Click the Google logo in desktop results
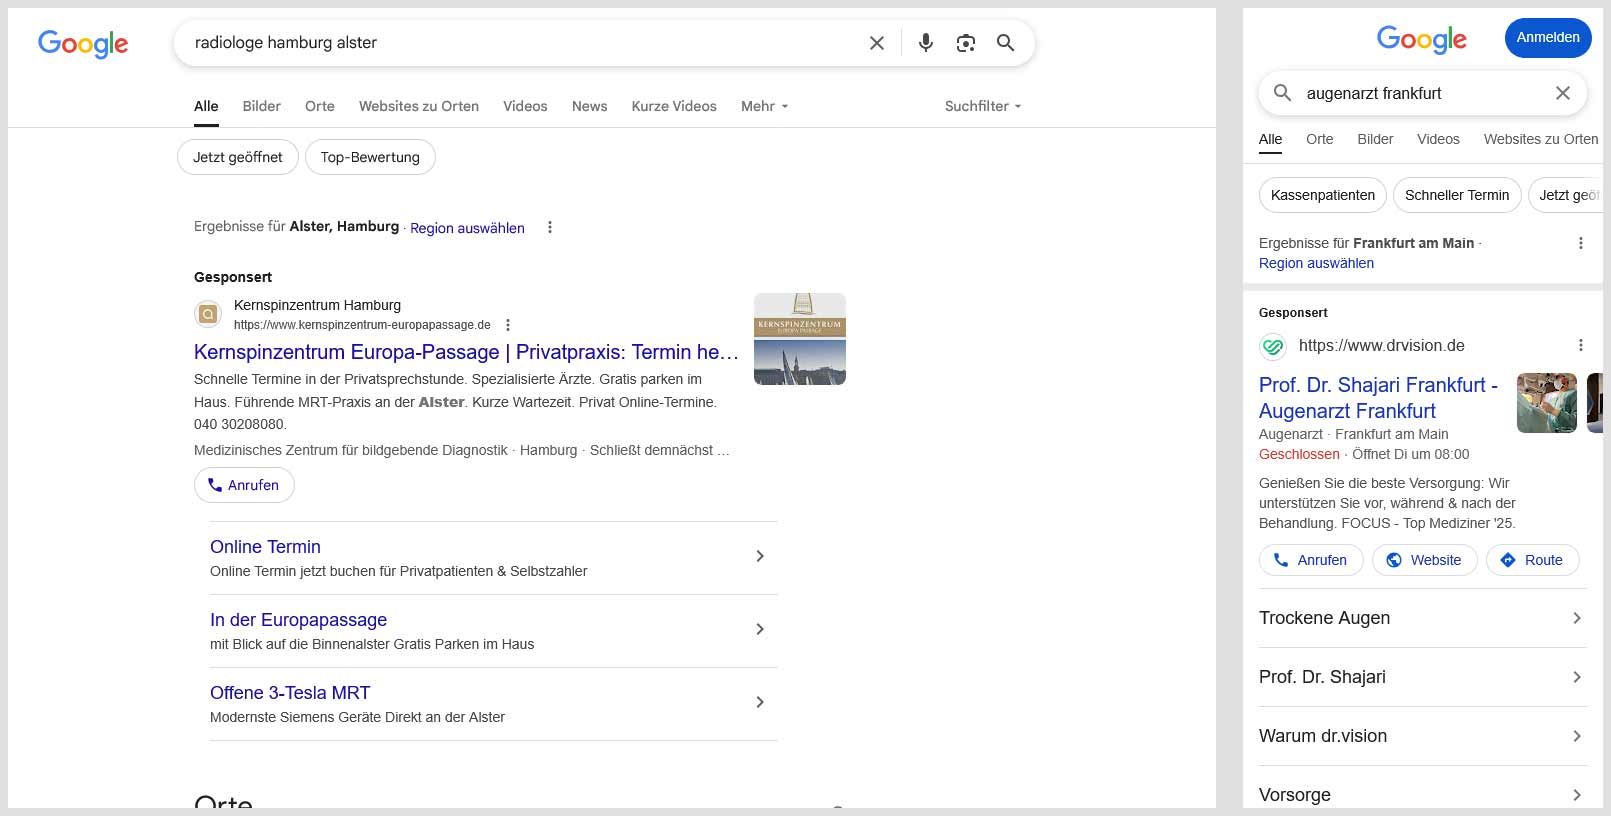The width and height of the screenshot is (1611, 816). [x=83, y=43]
